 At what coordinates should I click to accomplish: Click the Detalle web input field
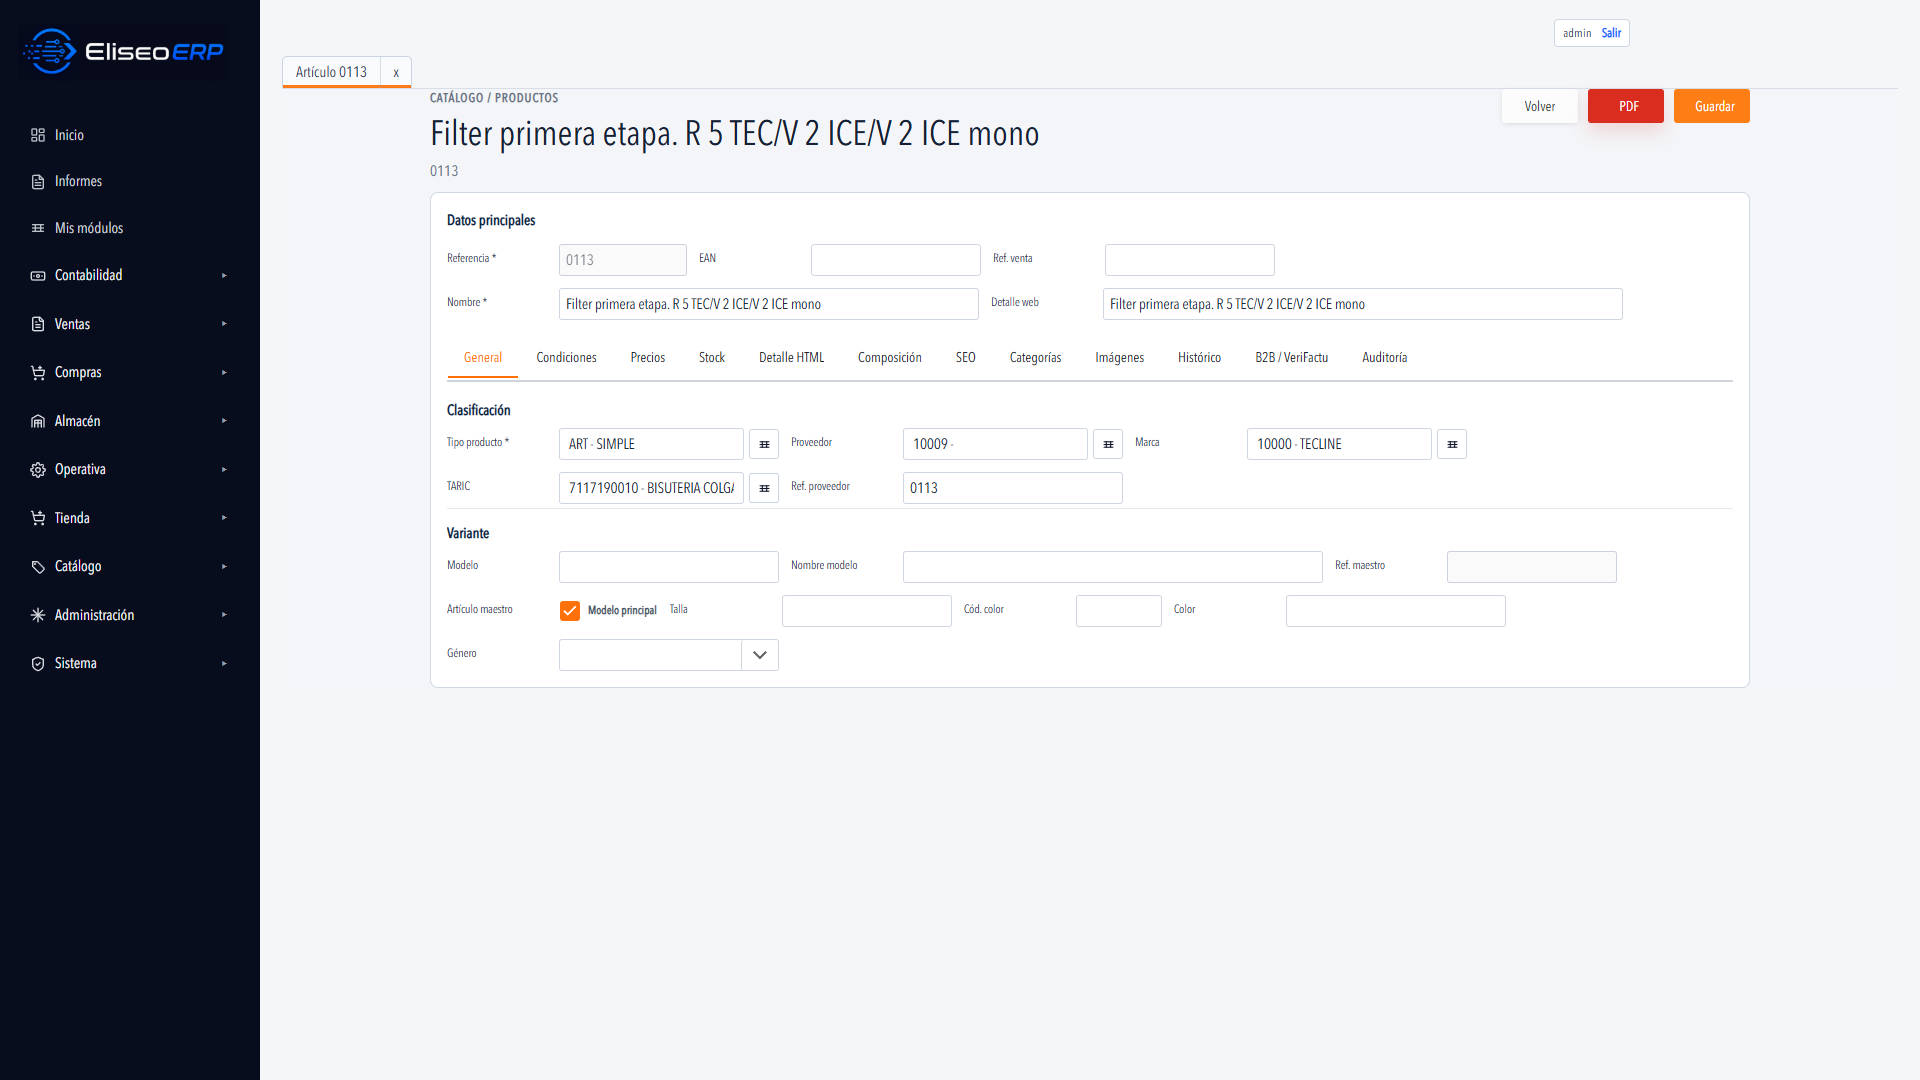click(1363, 304)
